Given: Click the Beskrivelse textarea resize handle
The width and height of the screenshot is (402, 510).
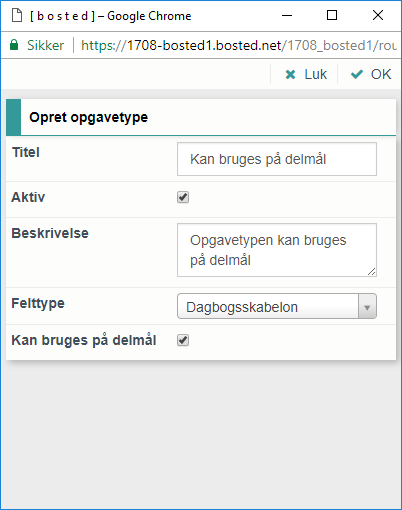Looking at the screenshot, I should click(372, 272).
